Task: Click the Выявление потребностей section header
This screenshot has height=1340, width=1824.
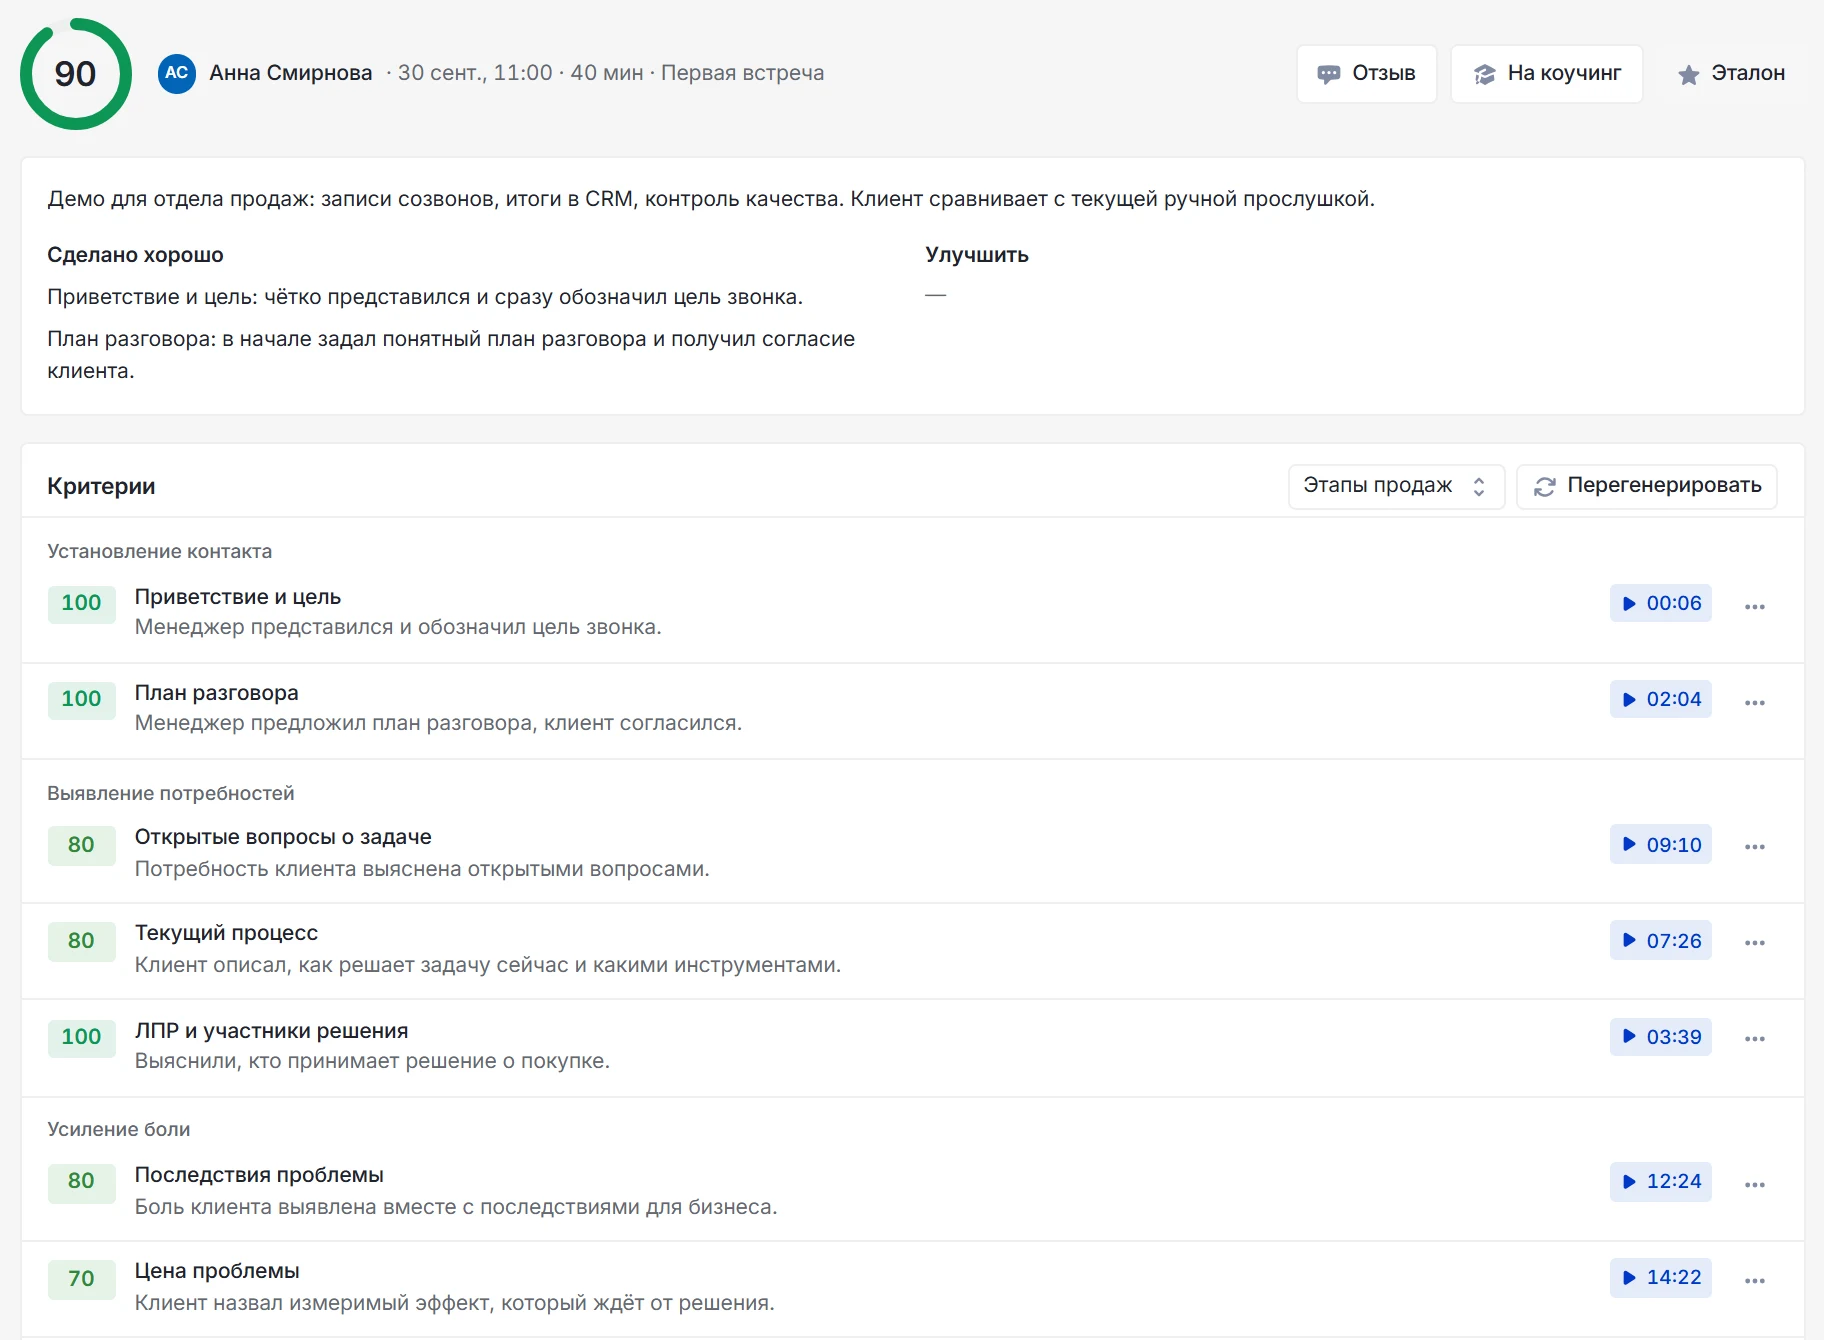Action: [171, 793]
